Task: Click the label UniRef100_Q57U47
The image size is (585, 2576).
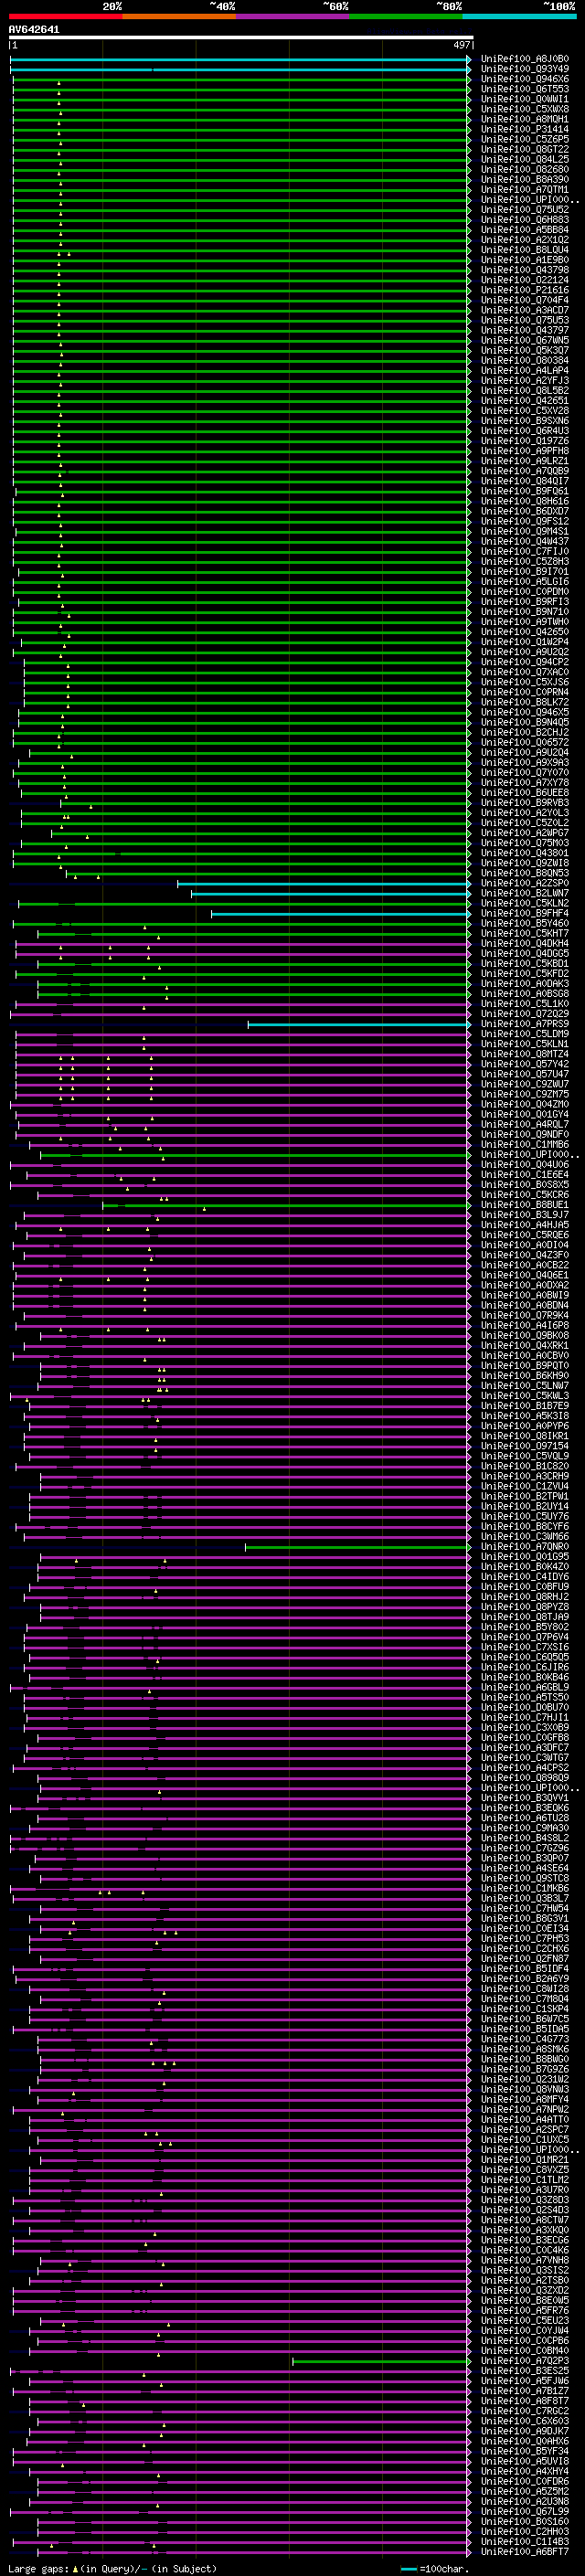Action: (524, 1074)
